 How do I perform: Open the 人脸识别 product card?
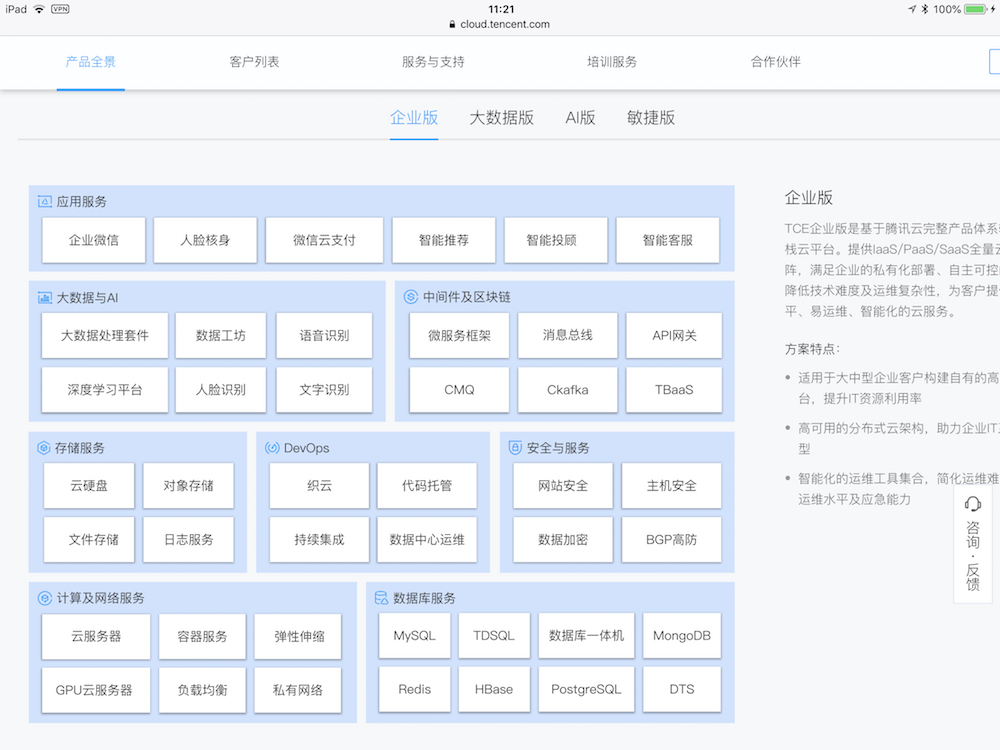tap(221, 390)
